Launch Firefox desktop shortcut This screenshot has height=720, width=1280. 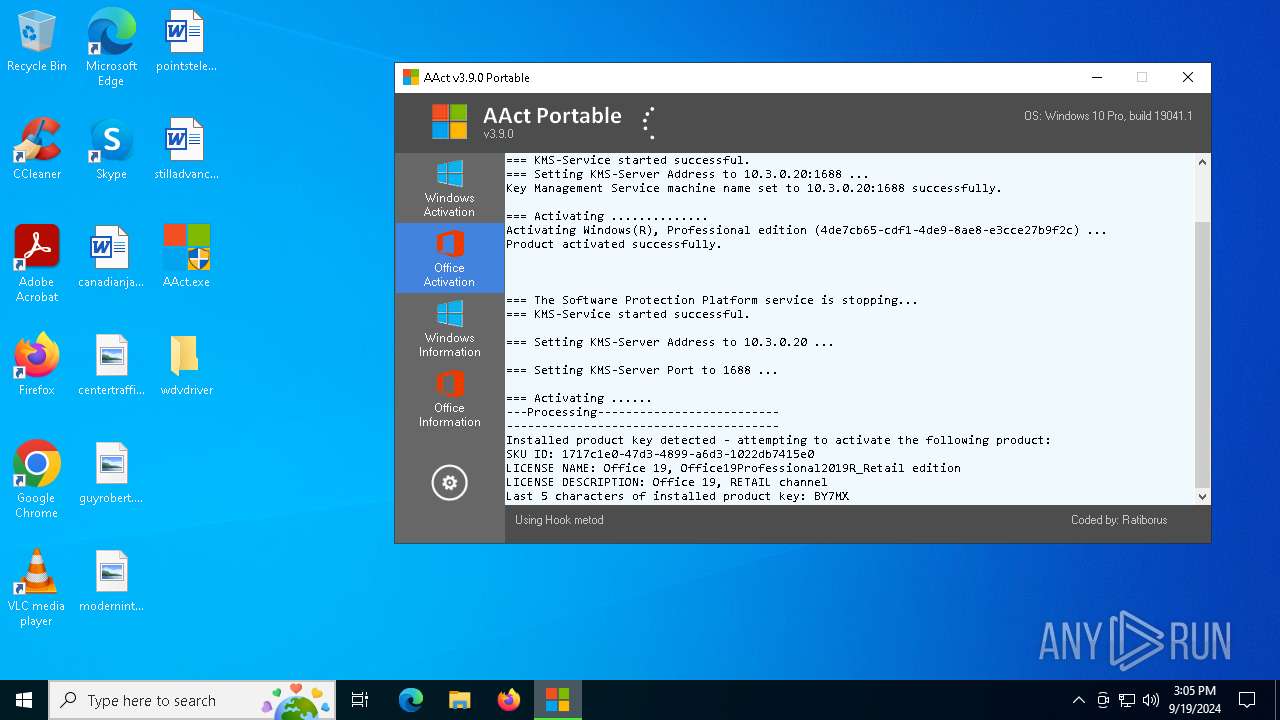37,366
